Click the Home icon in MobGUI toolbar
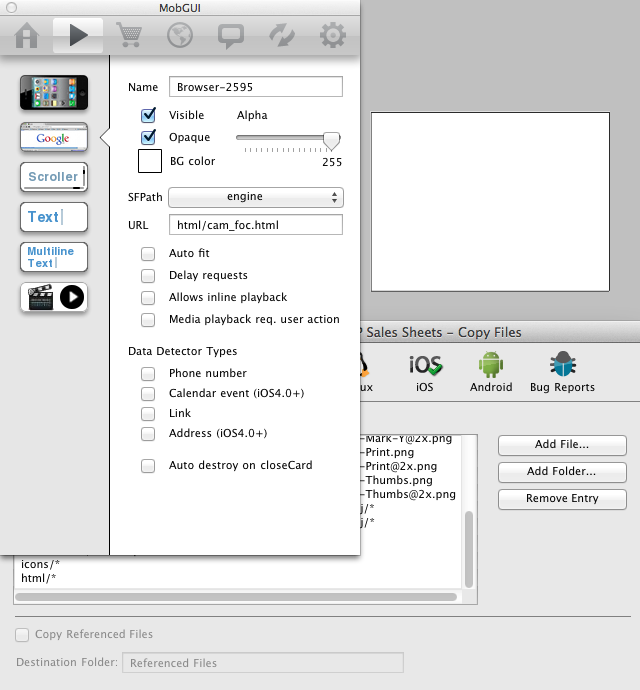This screenshot has width=640, height=690. [x=27, y=37]
